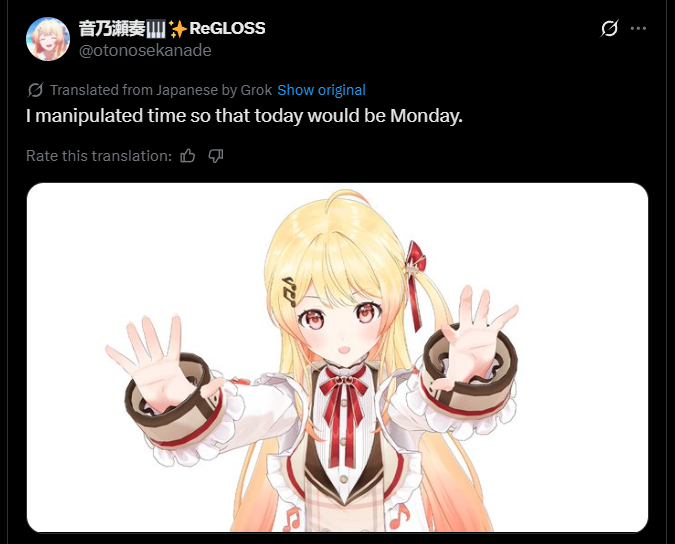Open the three-dot more options menu
Image resolution: width=675 pixels, height=544 pixels.
coord(638,28)
